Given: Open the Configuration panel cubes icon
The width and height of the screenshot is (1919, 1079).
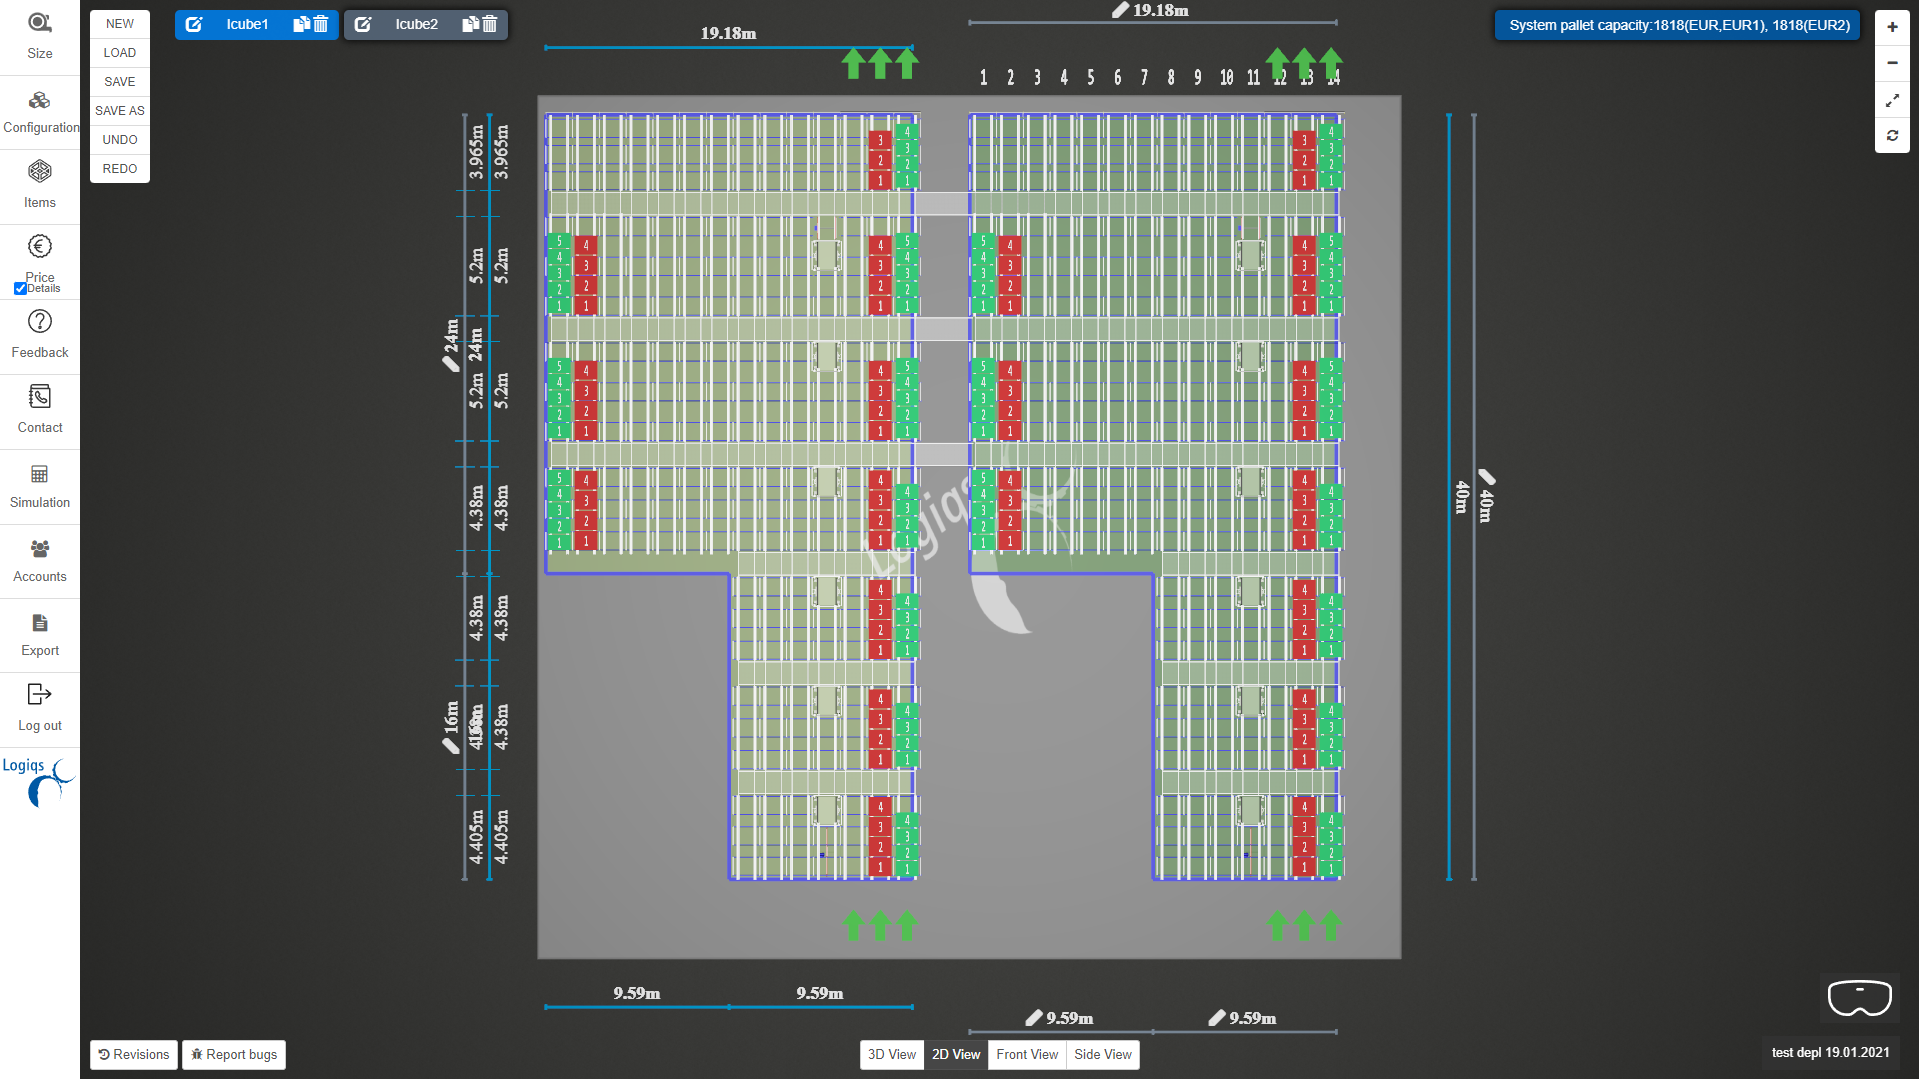Looking at the screenshot, I should (x=39, y=101).
